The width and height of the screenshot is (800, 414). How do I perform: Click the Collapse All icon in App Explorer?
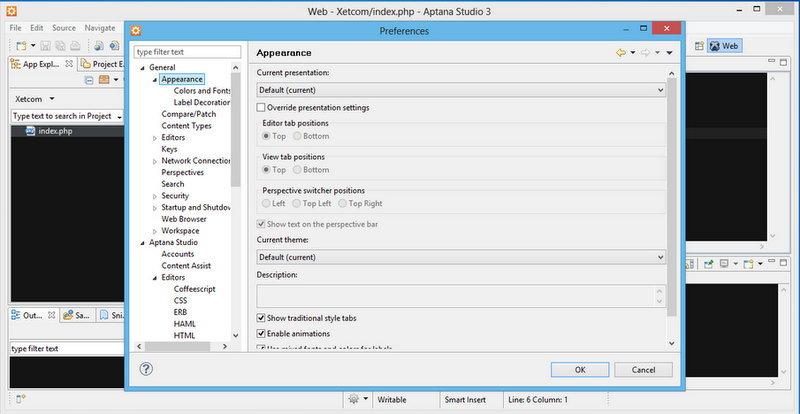(x=89, y=80)
